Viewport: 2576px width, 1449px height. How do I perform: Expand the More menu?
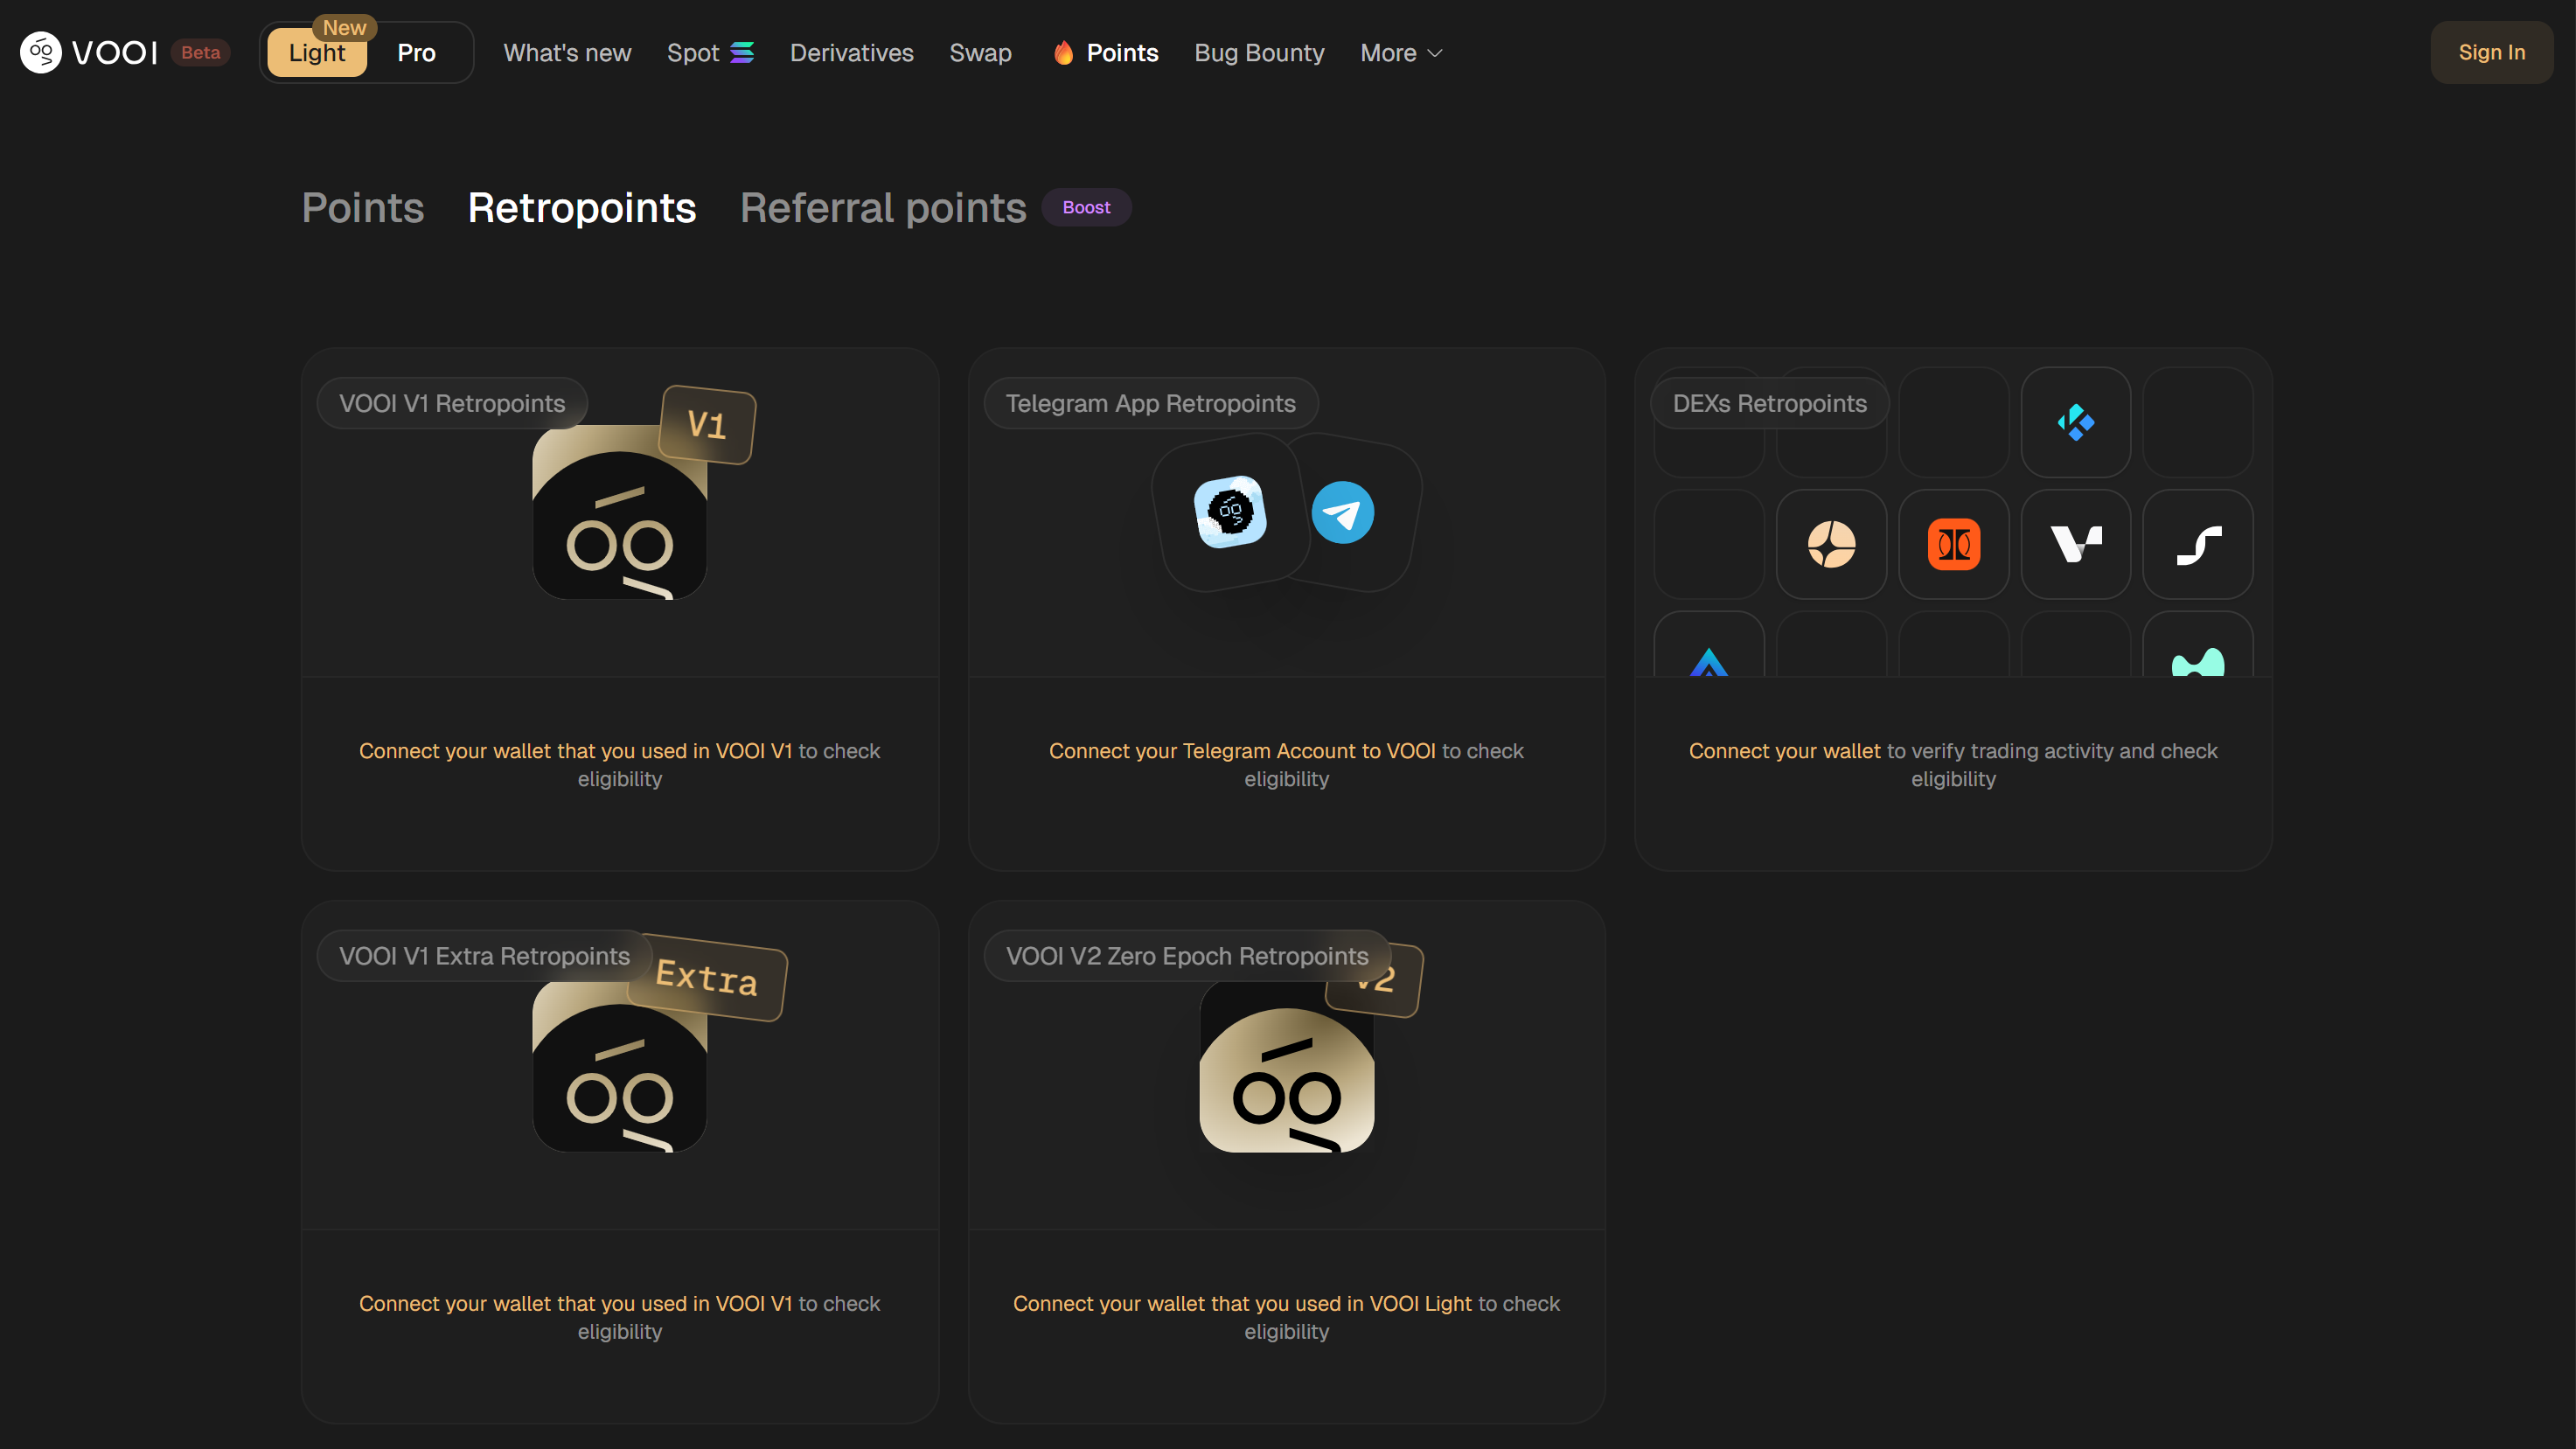[1401, 53]
